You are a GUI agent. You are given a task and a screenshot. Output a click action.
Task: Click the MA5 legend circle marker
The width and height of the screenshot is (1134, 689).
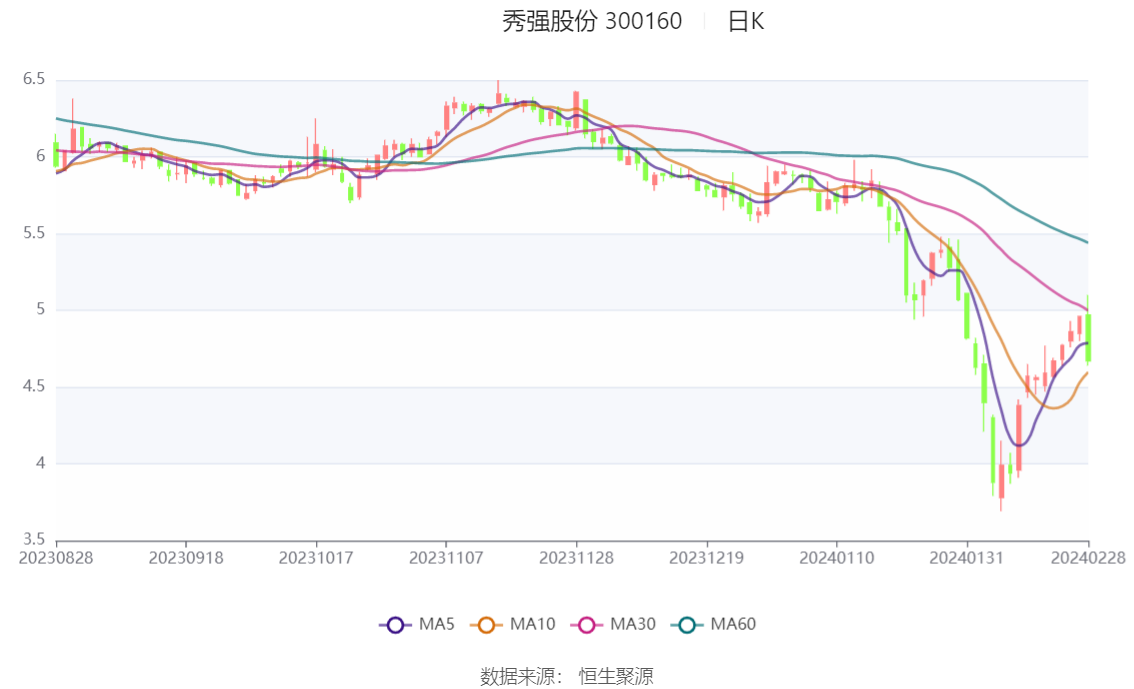point(395,625)
